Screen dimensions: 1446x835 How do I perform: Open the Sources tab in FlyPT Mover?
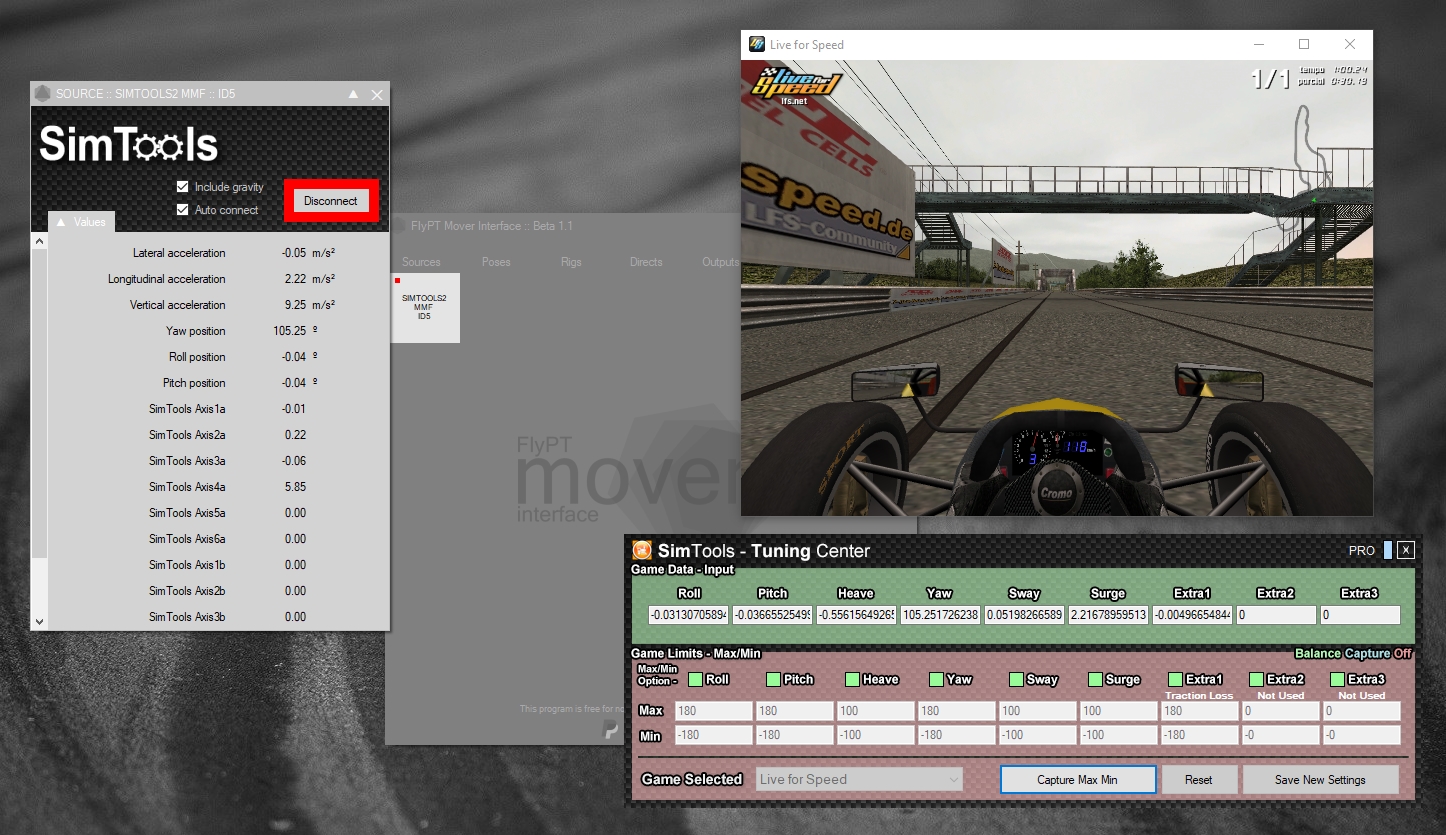point(421,262)
